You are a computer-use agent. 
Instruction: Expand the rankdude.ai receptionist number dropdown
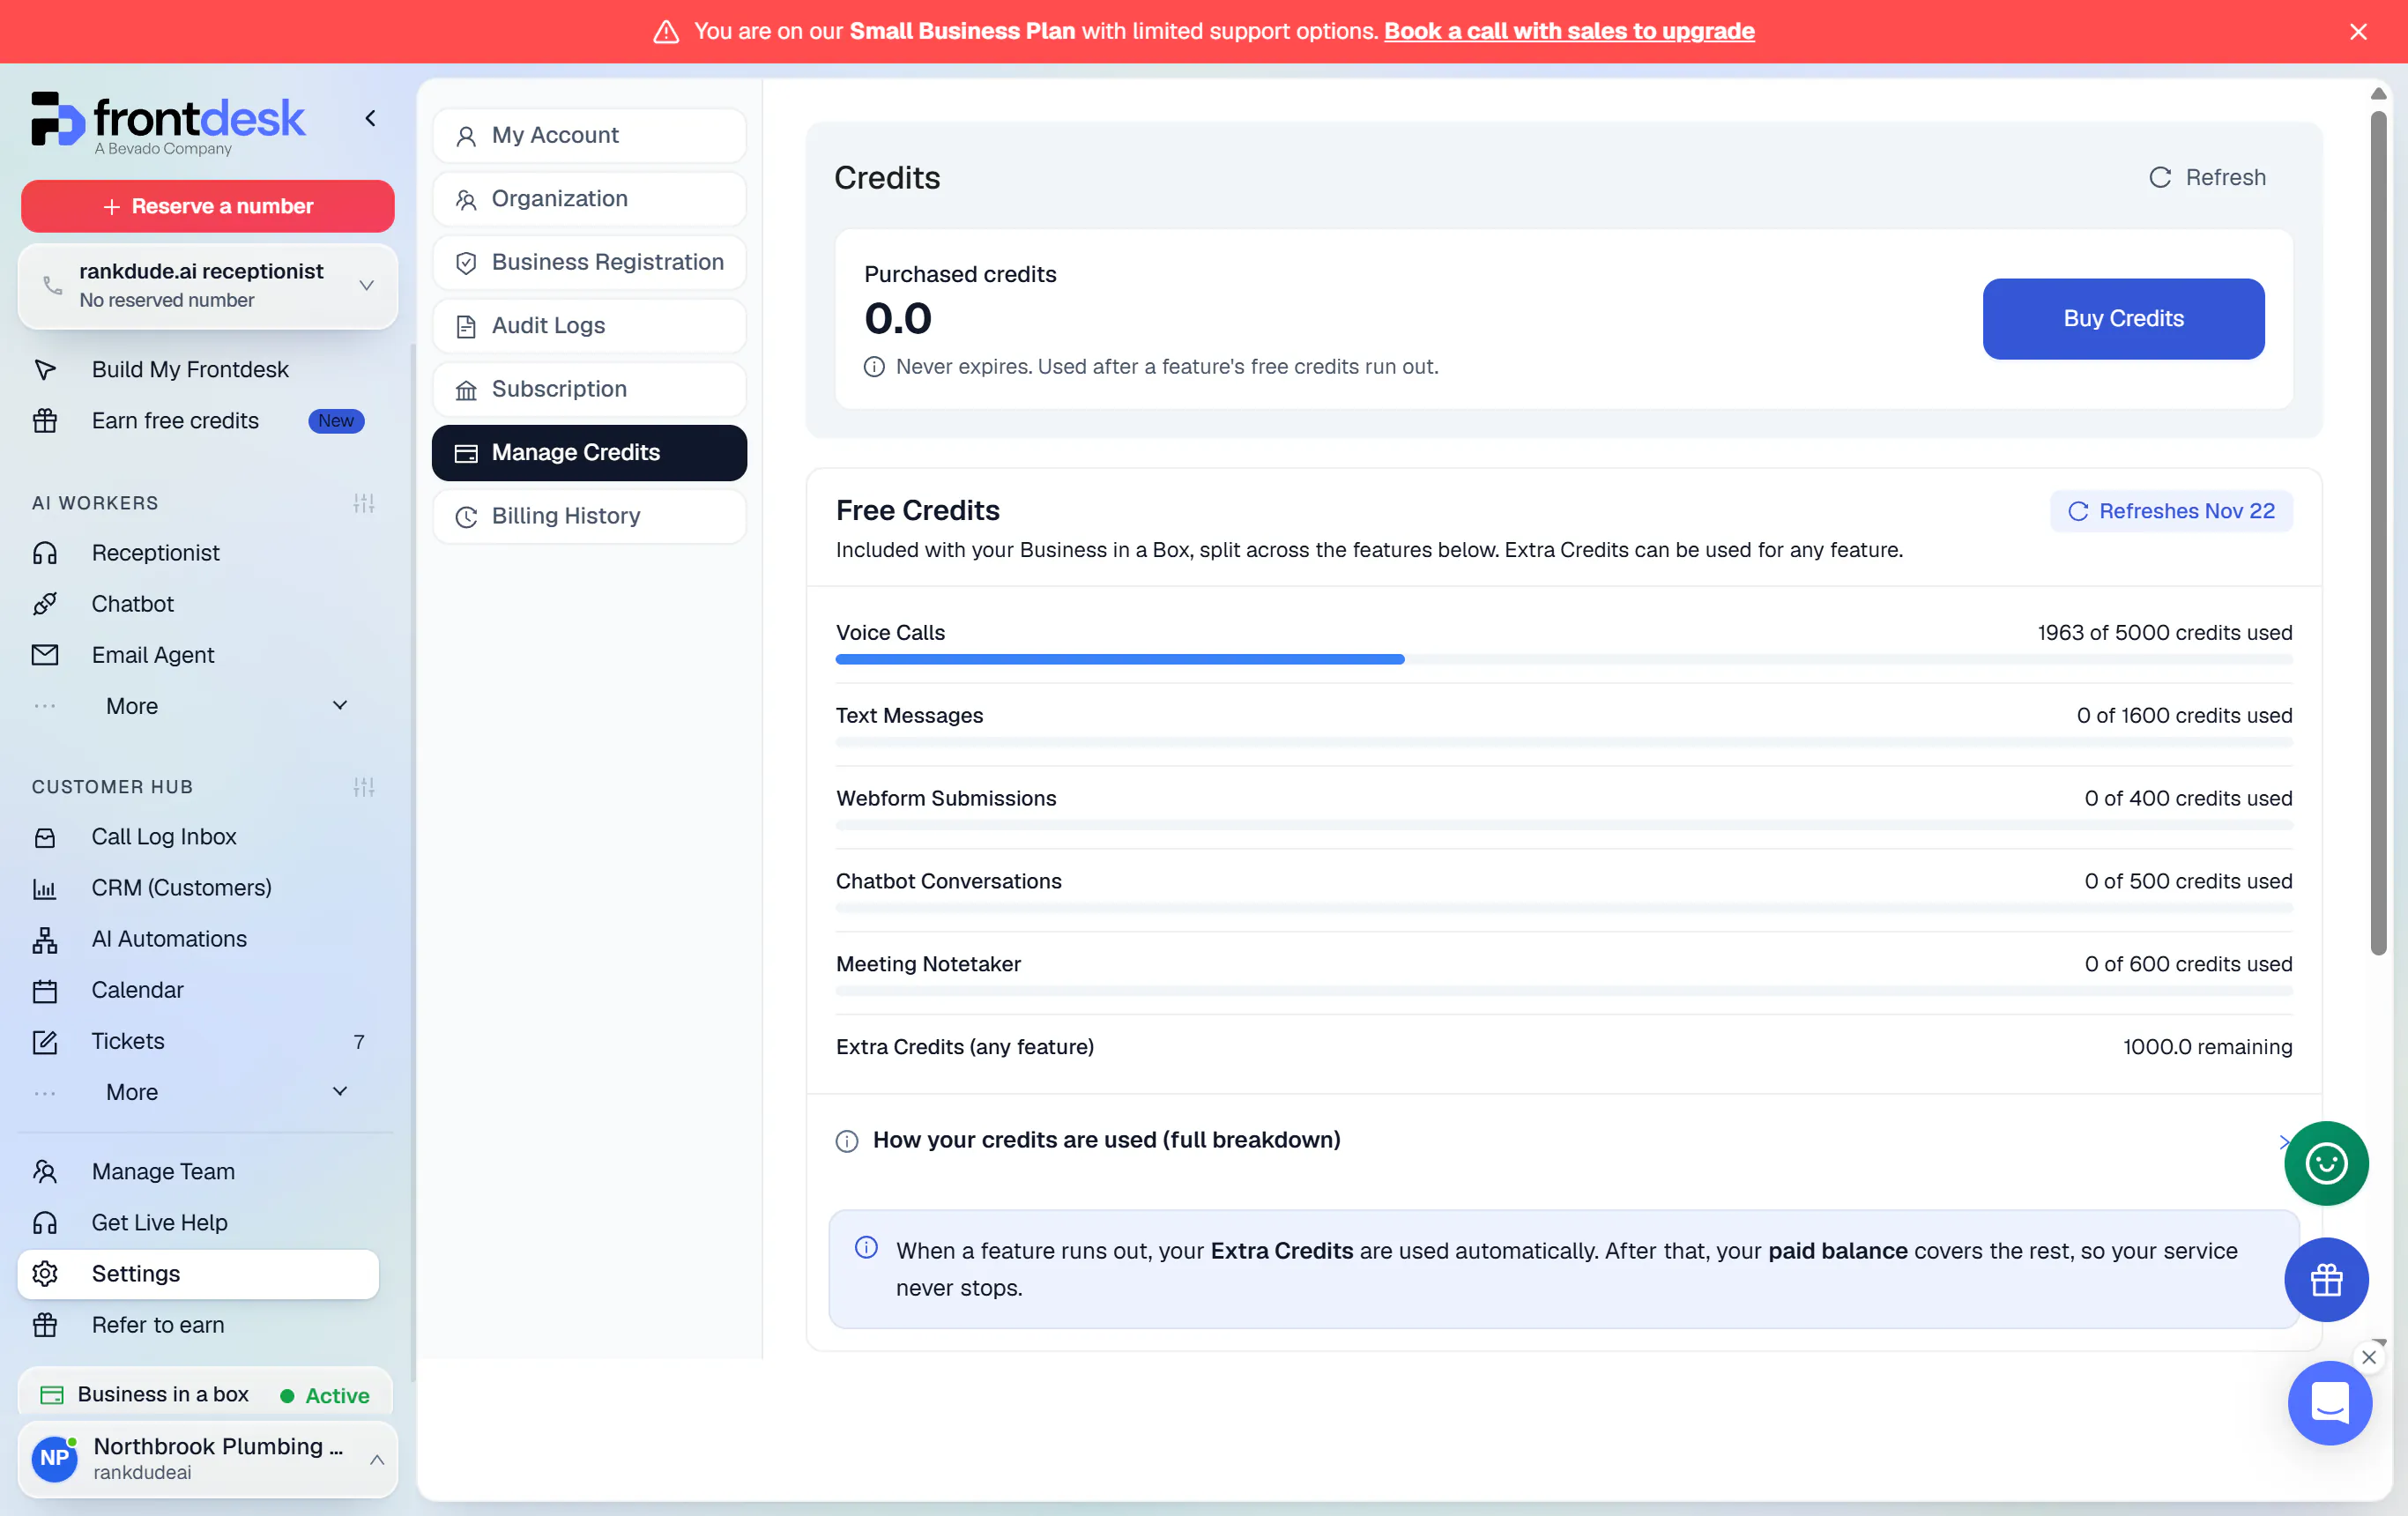[208, 286]
